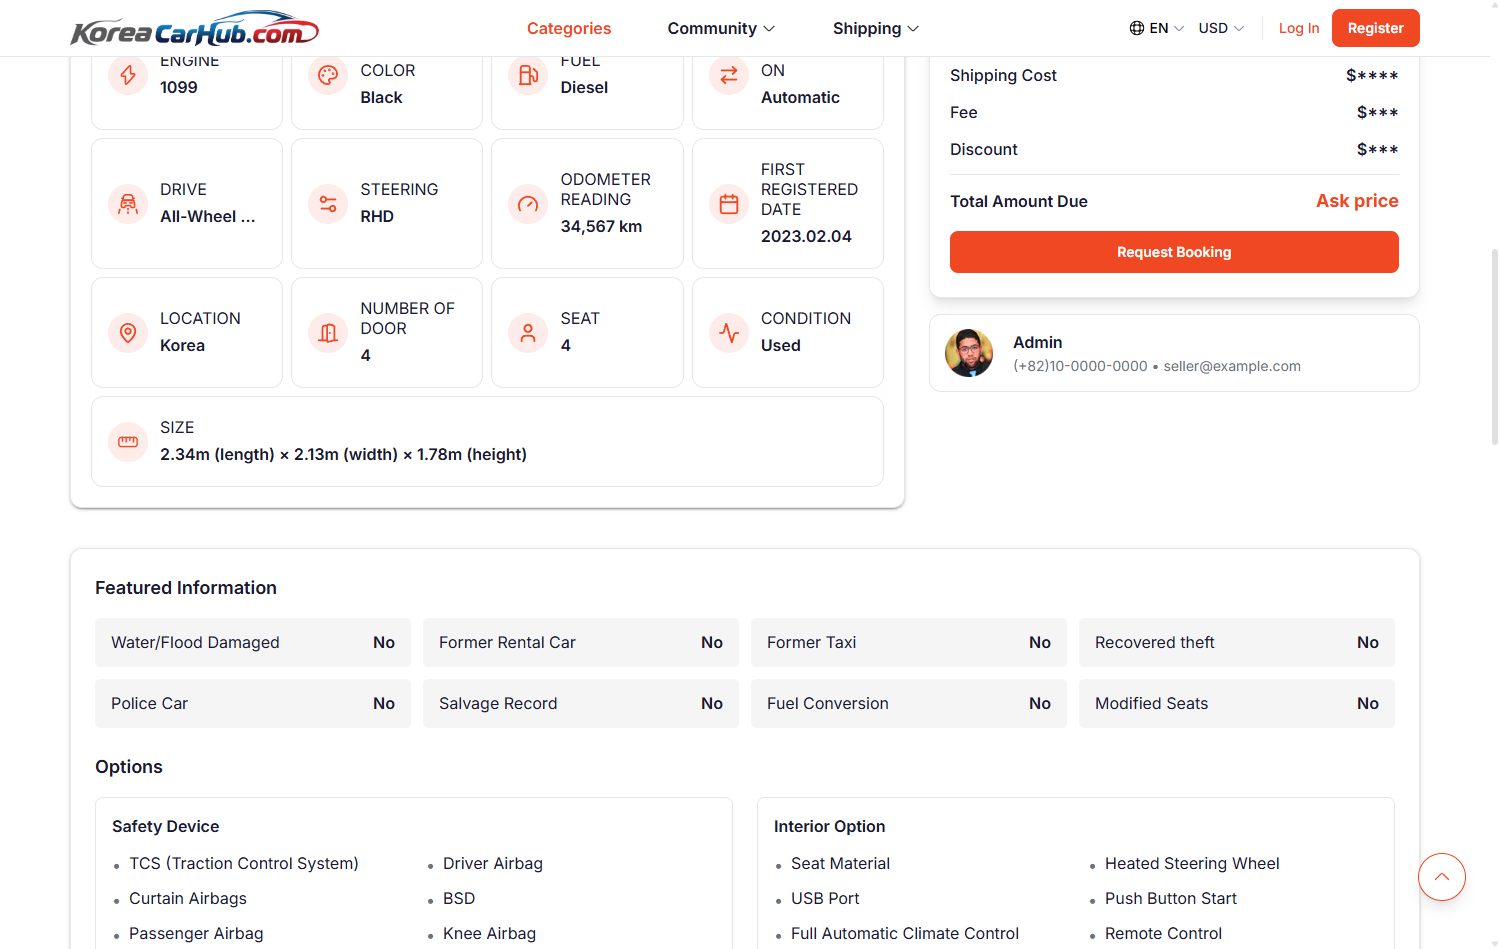Expand the Community dropdown menu

(x=721, y=28)
